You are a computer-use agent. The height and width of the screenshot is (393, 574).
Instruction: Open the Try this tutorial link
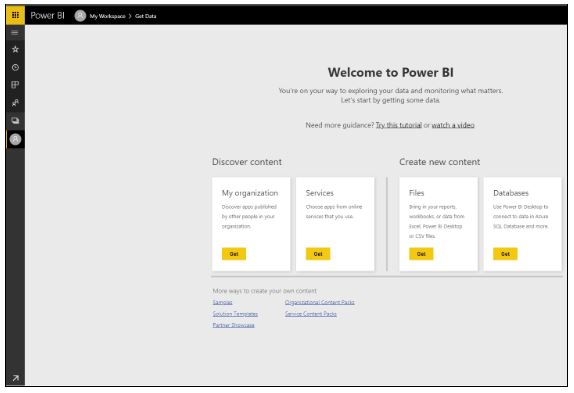click(399, 125)
